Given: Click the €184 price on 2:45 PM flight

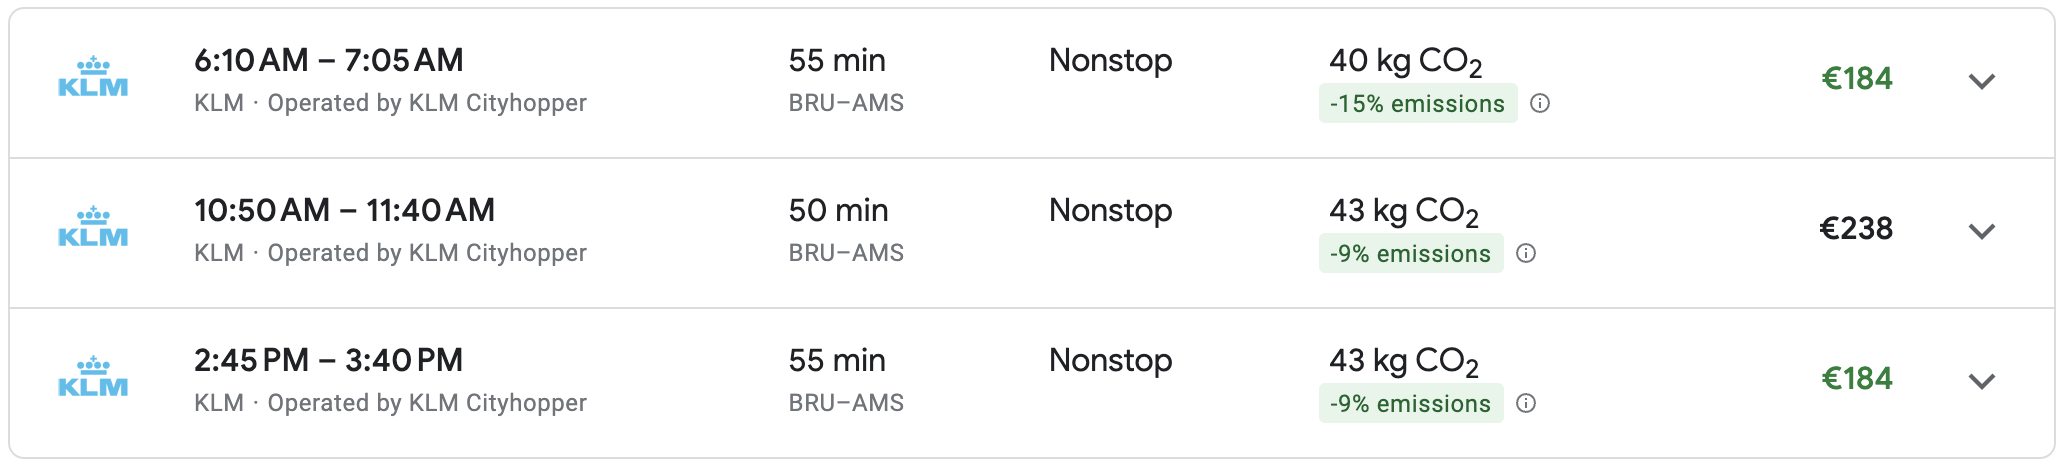Looking at the screenshot, I should [x=1857, y=379].
